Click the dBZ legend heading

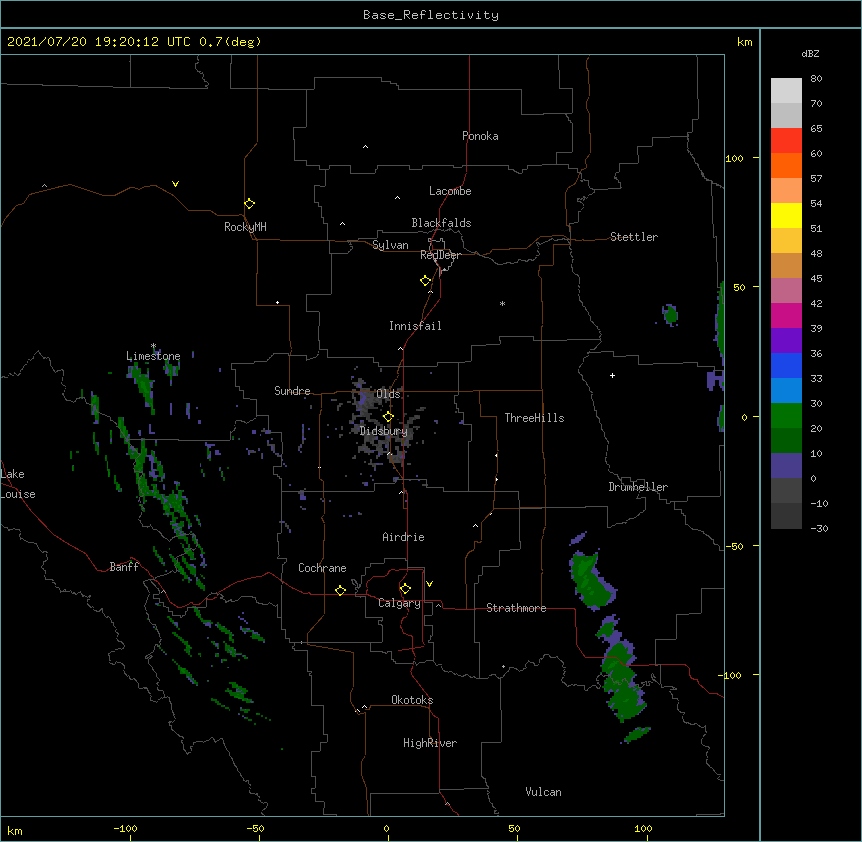coord(810,53)
